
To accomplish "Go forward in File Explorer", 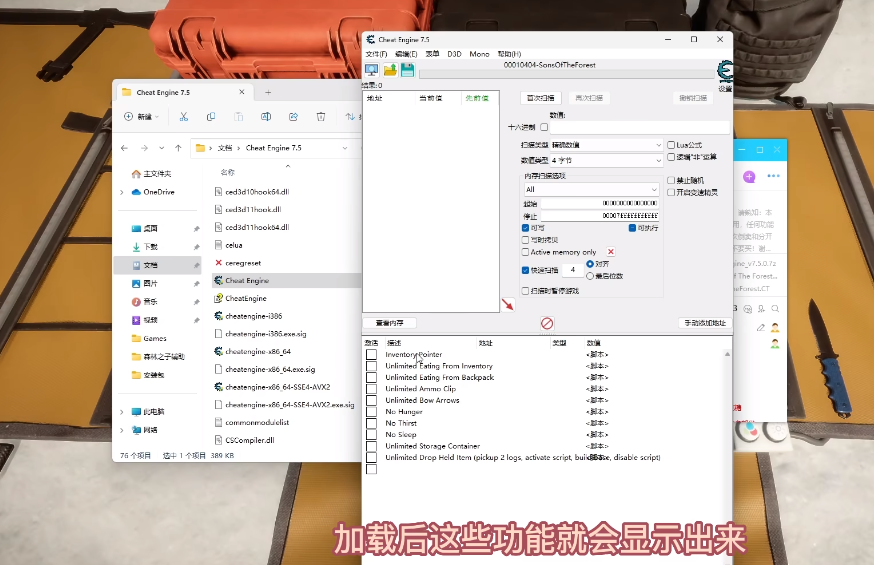I will coord(144,148).
